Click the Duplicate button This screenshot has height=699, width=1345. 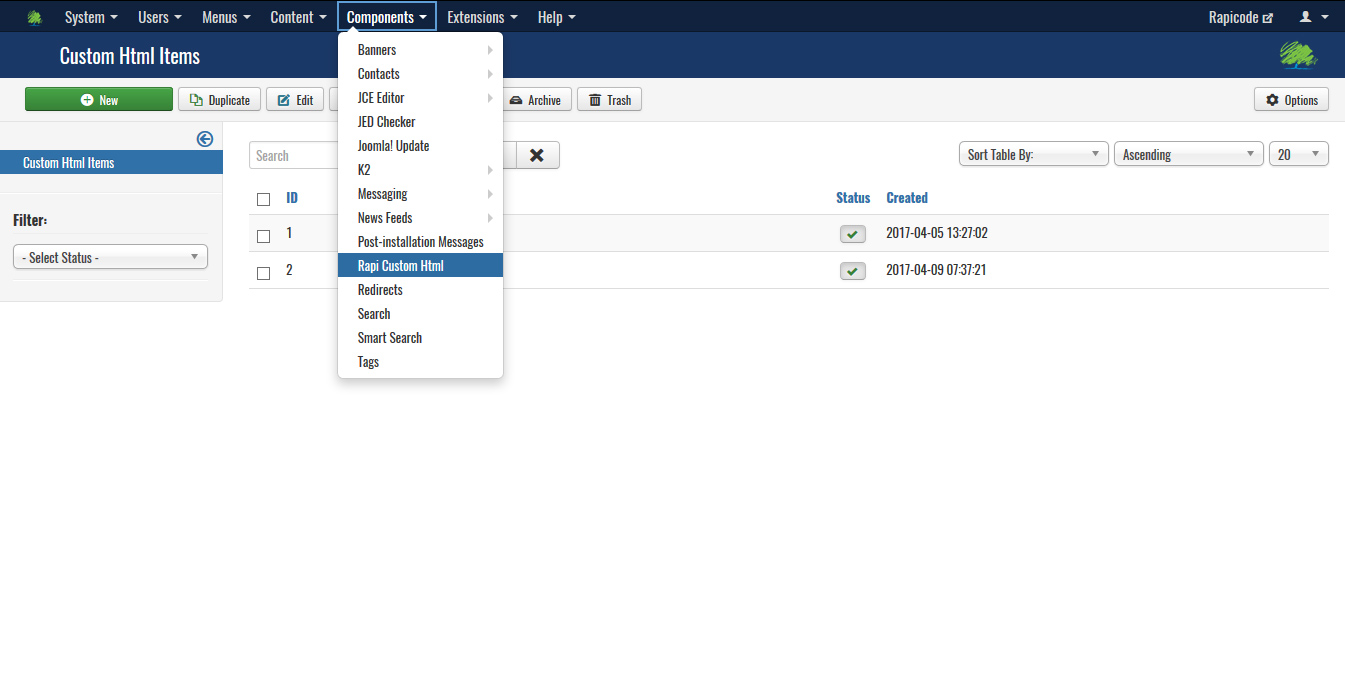tap(220, 99)
